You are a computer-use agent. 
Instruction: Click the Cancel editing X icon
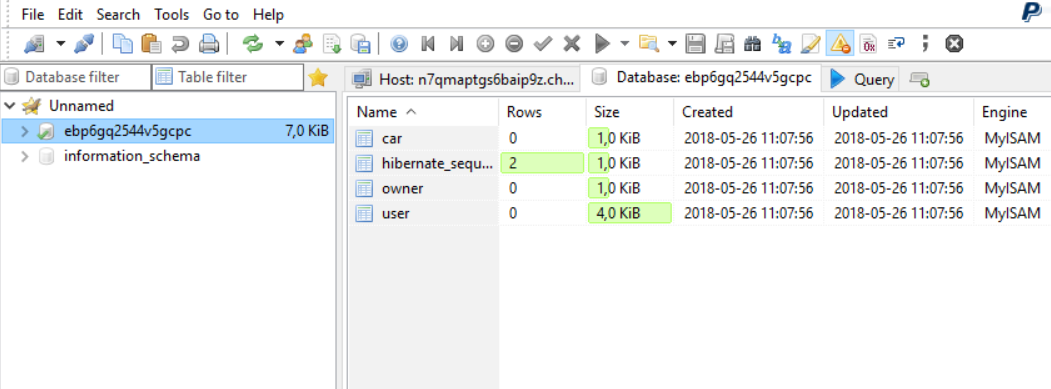(x=572, y=44)
